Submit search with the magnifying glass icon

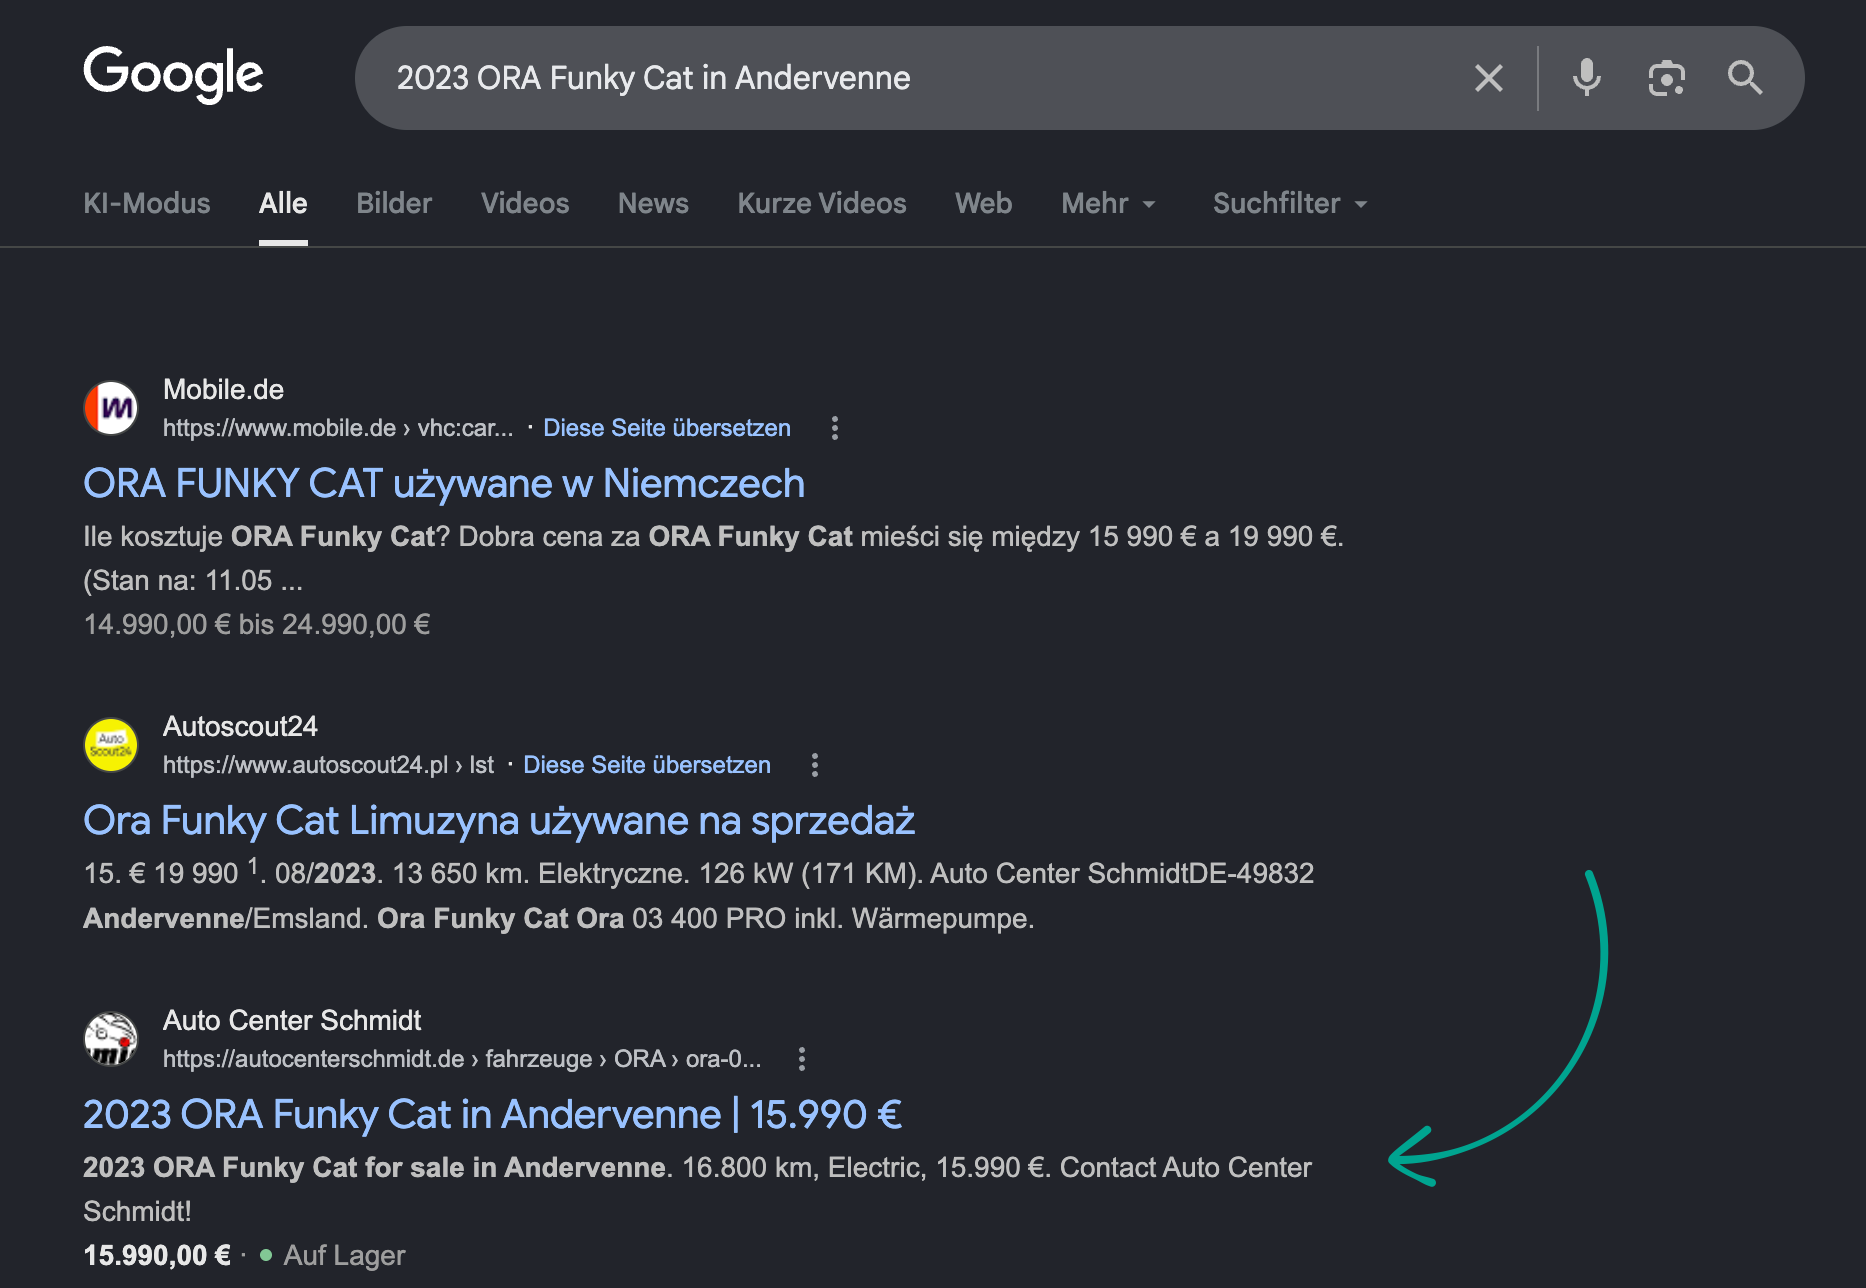1745,77
